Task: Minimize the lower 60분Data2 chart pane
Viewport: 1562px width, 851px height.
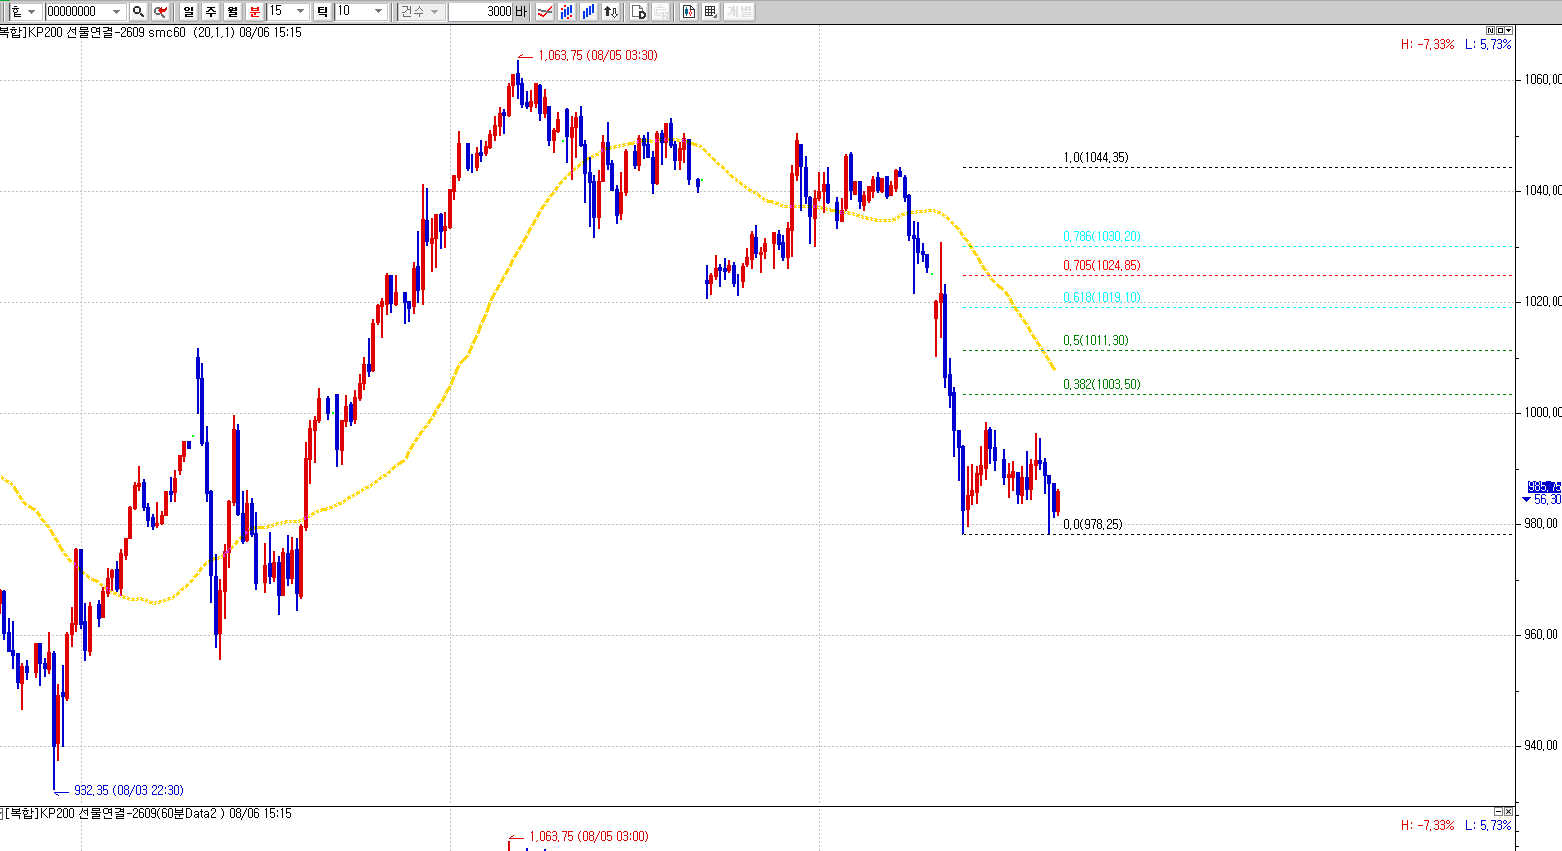Action: tap(1499, 811)
